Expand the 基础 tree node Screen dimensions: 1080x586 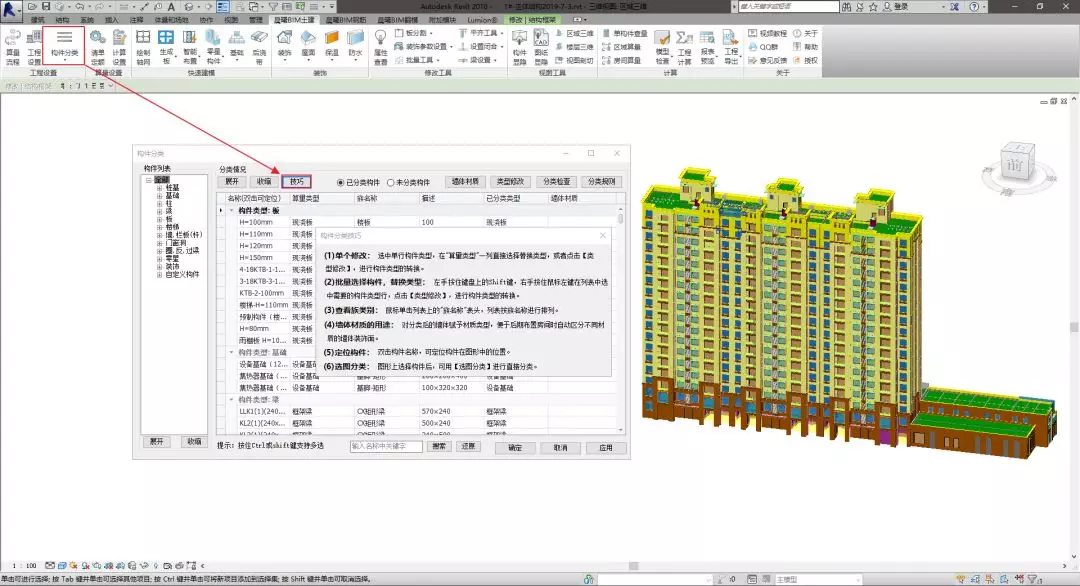tap(160, 195)
